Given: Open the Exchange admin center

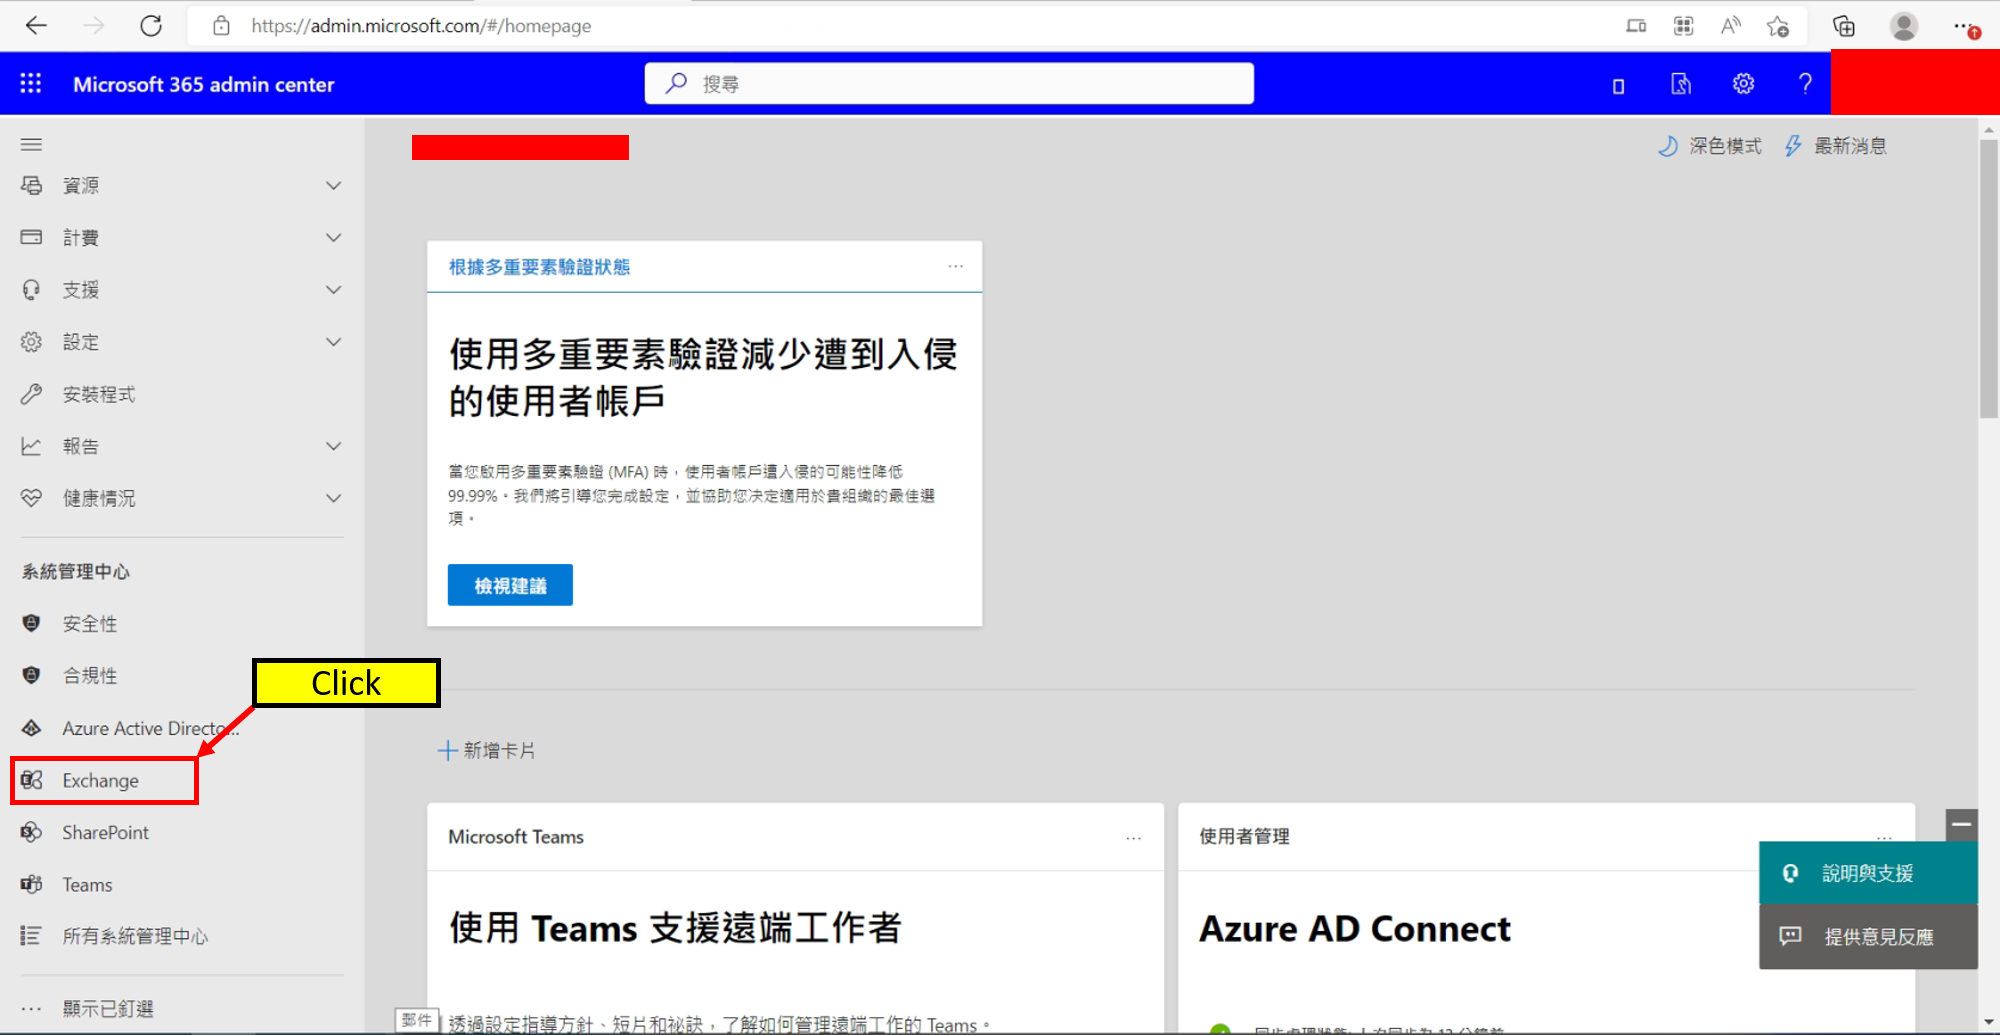Looking at the screenshot, I should (99, 780).
